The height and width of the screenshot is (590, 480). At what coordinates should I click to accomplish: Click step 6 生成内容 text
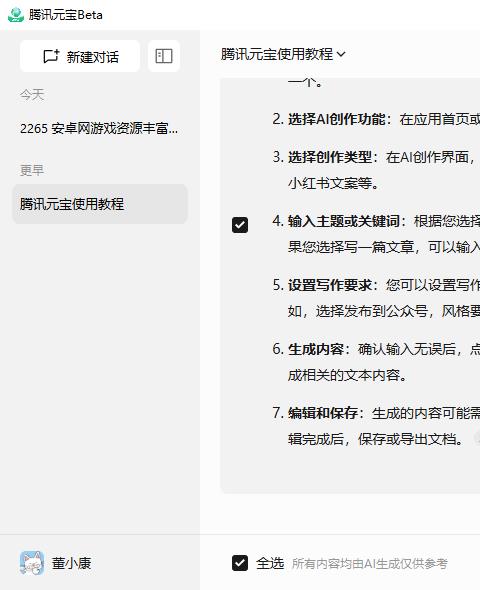point(316,349)
